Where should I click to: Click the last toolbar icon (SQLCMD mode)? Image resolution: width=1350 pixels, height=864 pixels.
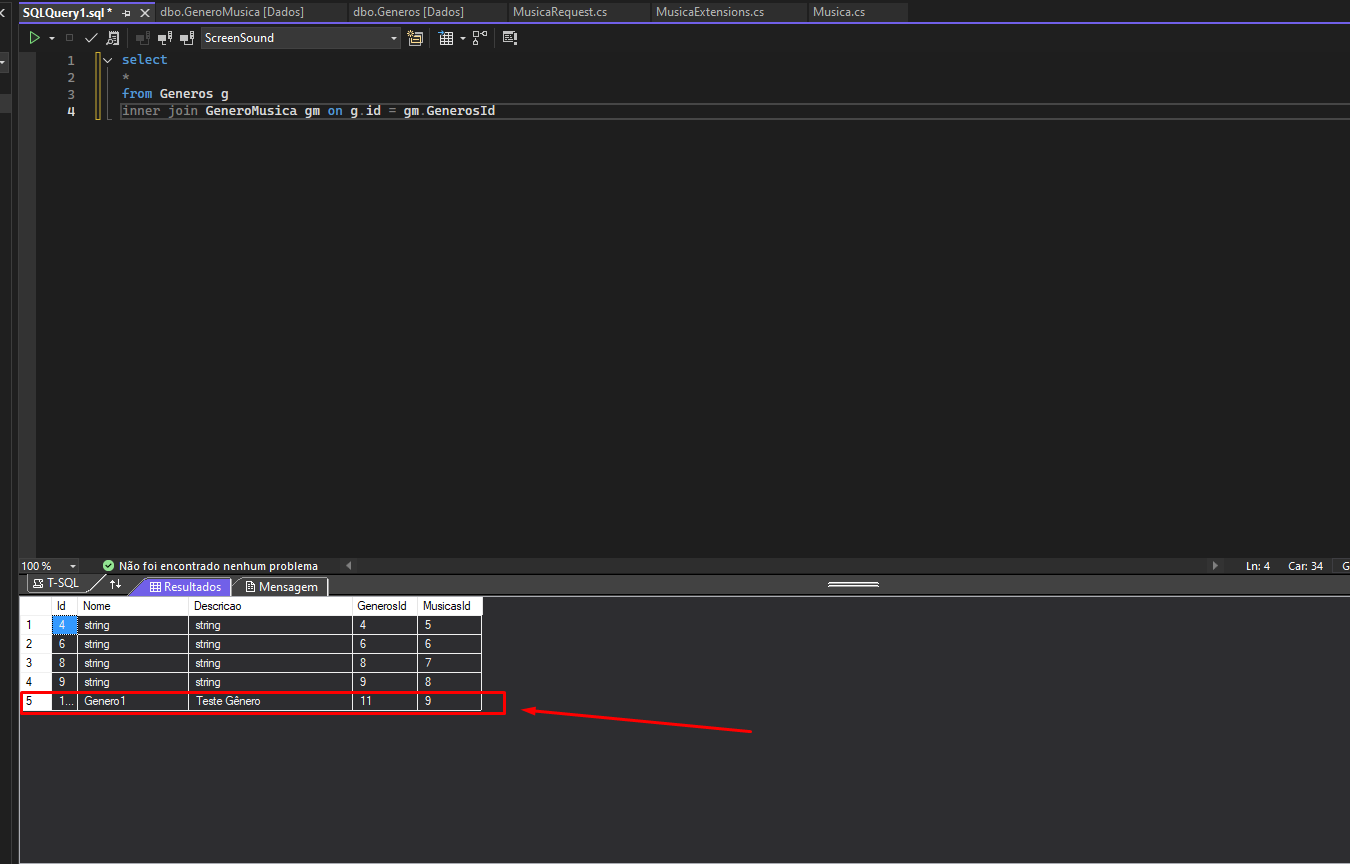tap(510, 38)
